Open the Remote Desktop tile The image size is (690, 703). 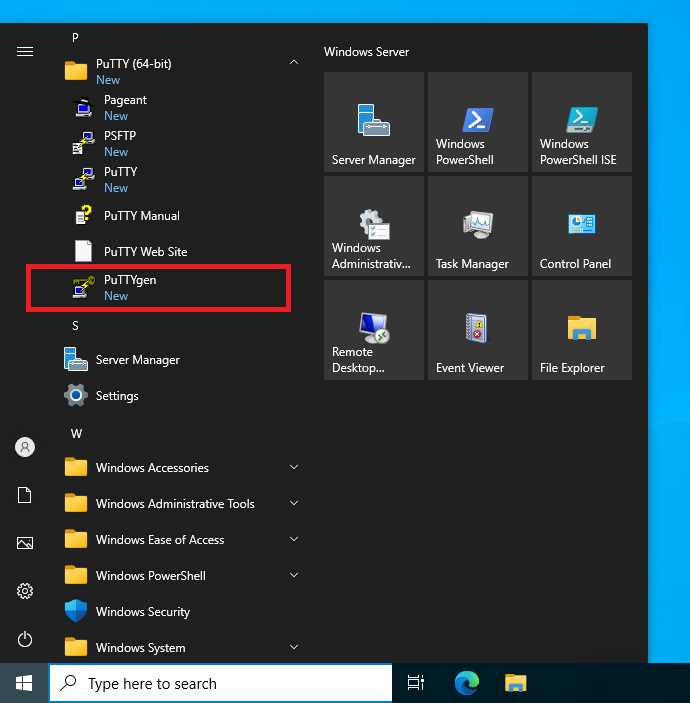[x=374, y=330]
